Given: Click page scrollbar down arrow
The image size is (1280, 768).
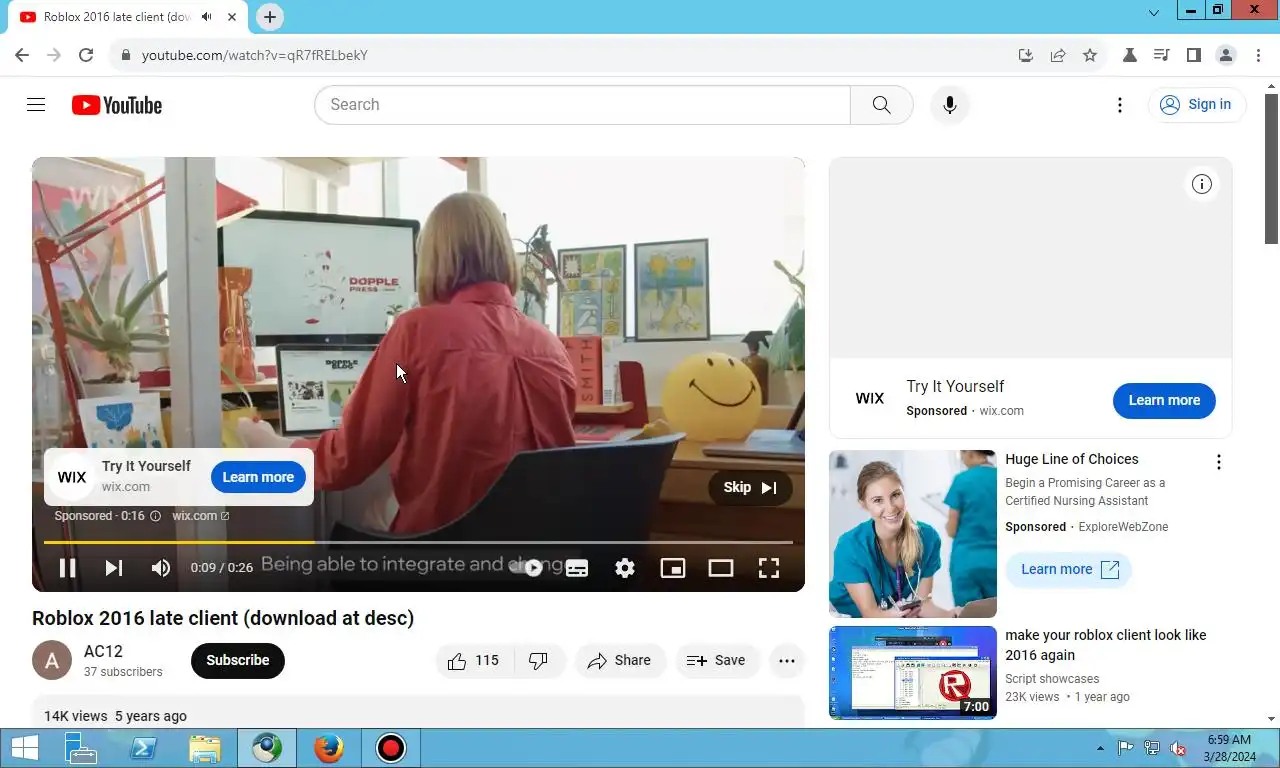Looking at the screenshot, I should (1272, 719).
